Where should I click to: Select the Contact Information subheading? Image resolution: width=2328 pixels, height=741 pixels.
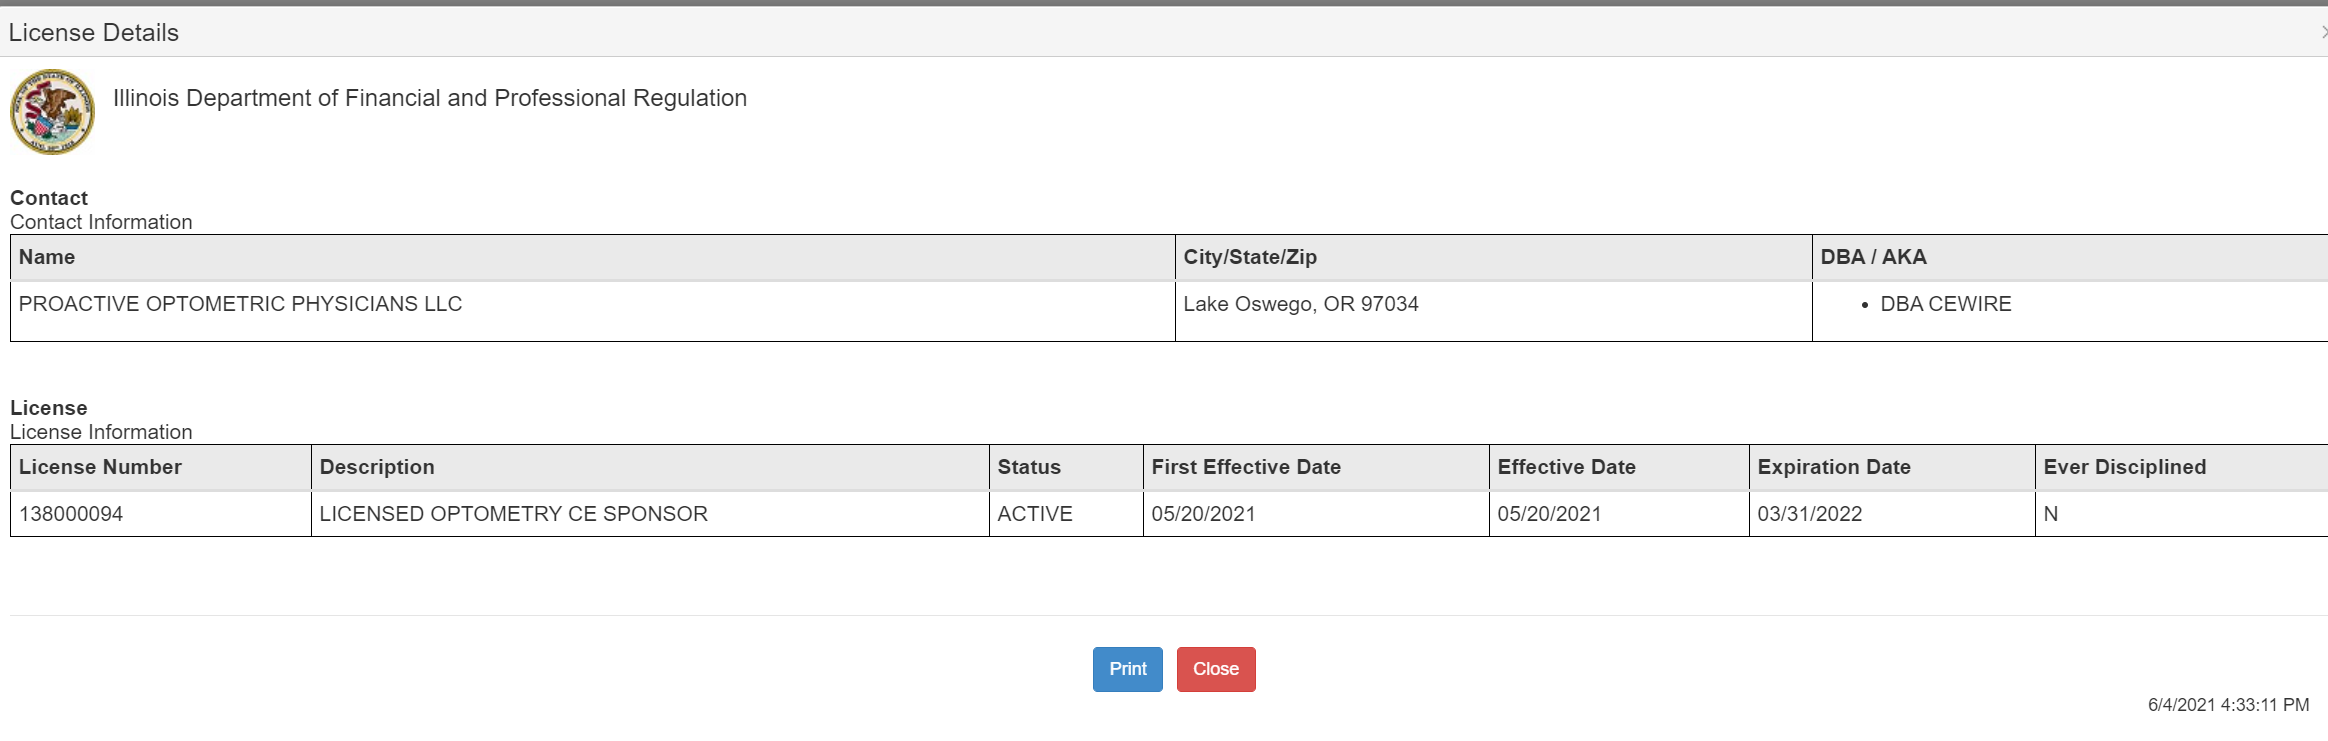[x=101, y=222]
